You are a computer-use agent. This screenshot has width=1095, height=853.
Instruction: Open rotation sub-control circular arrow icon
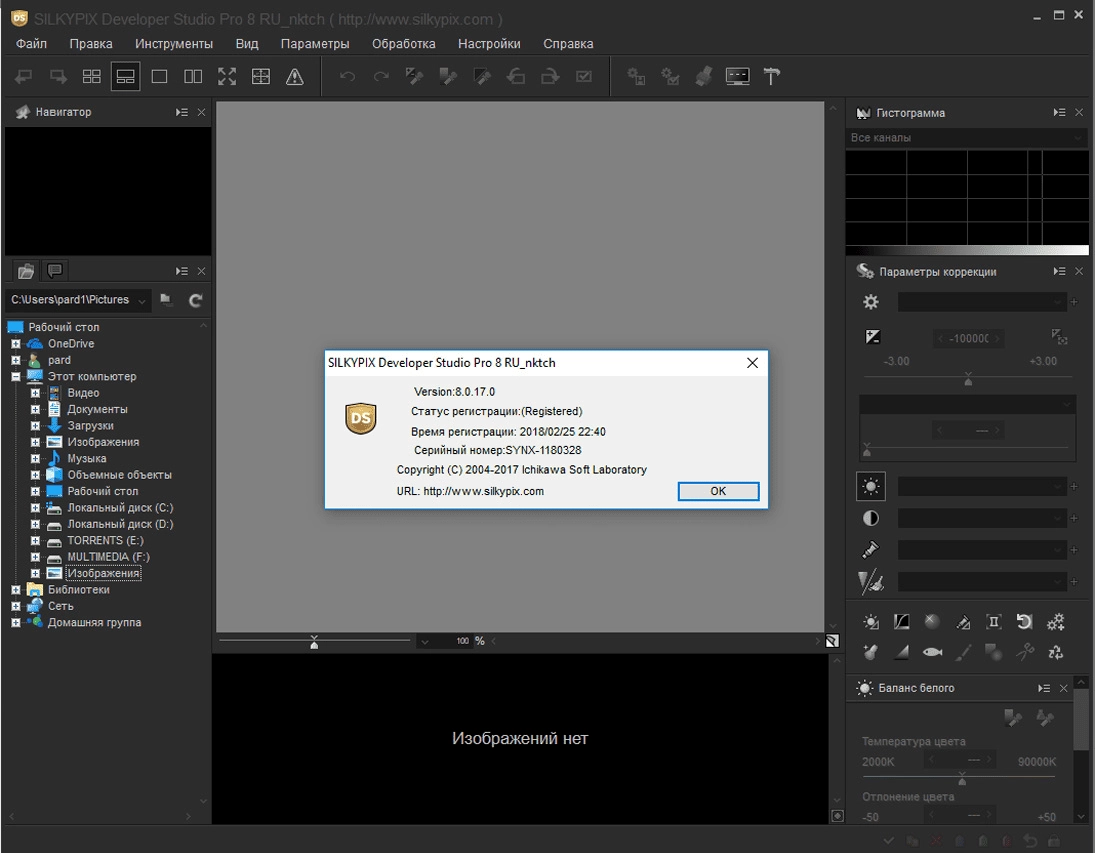[x=1024, y=622]
